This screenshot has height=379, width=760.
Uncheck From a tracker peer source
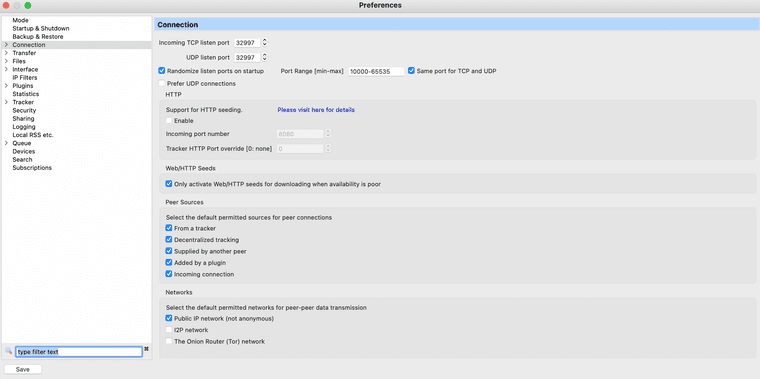(x=169, y=228)
